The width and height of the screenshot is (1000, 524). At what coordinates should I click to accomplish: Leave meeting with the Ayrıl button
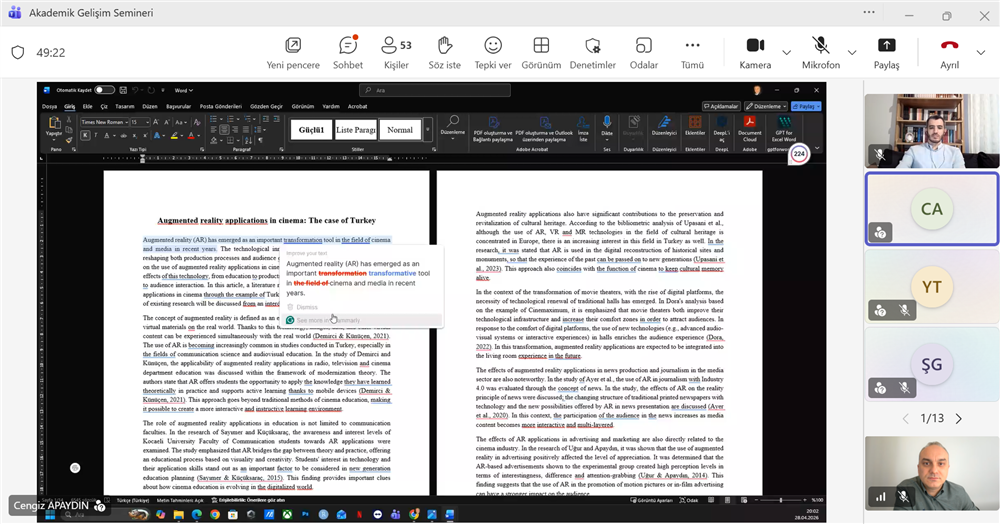tap(949, 46)
